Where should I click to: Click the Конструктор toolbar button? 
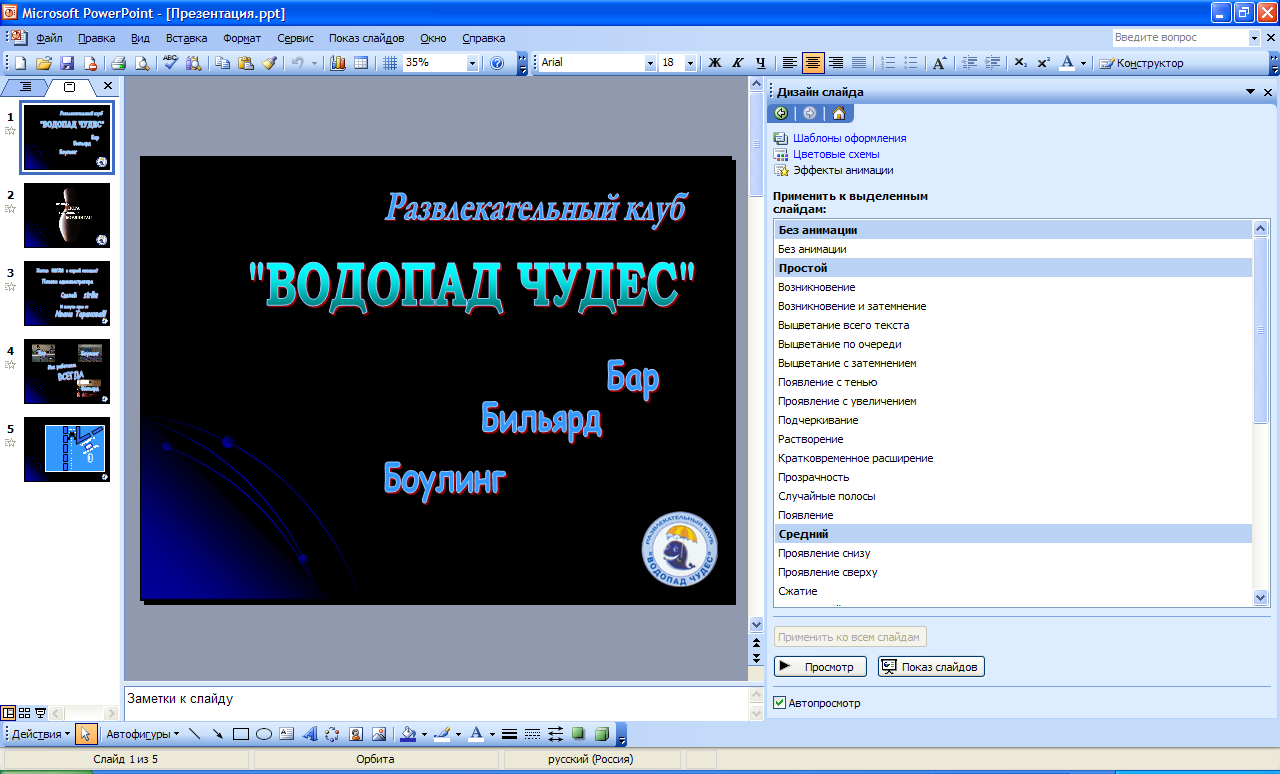(1141, 63)
